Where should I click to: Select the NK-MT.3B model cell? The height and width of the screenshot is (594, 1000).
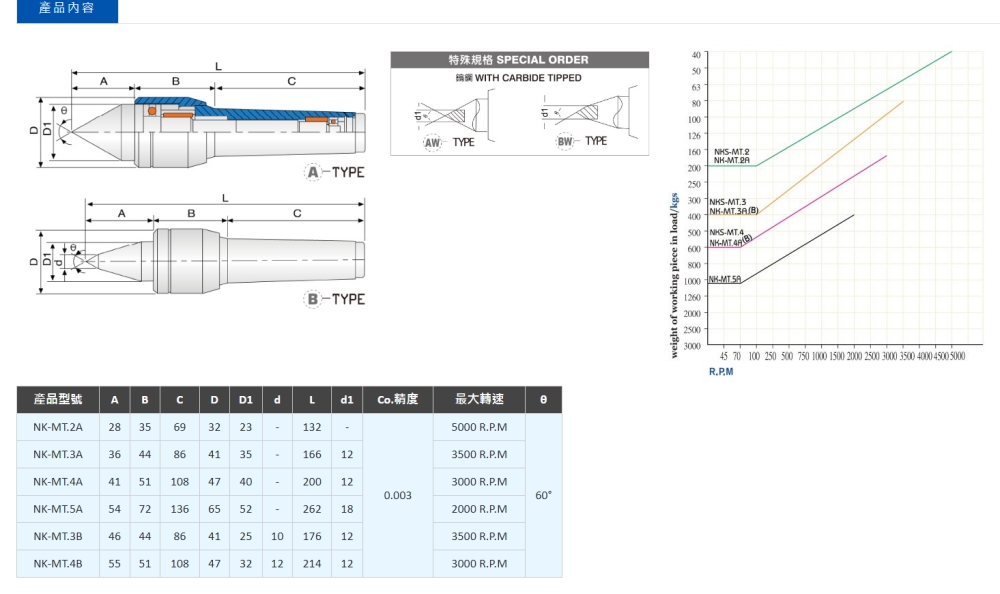point(58,536)
